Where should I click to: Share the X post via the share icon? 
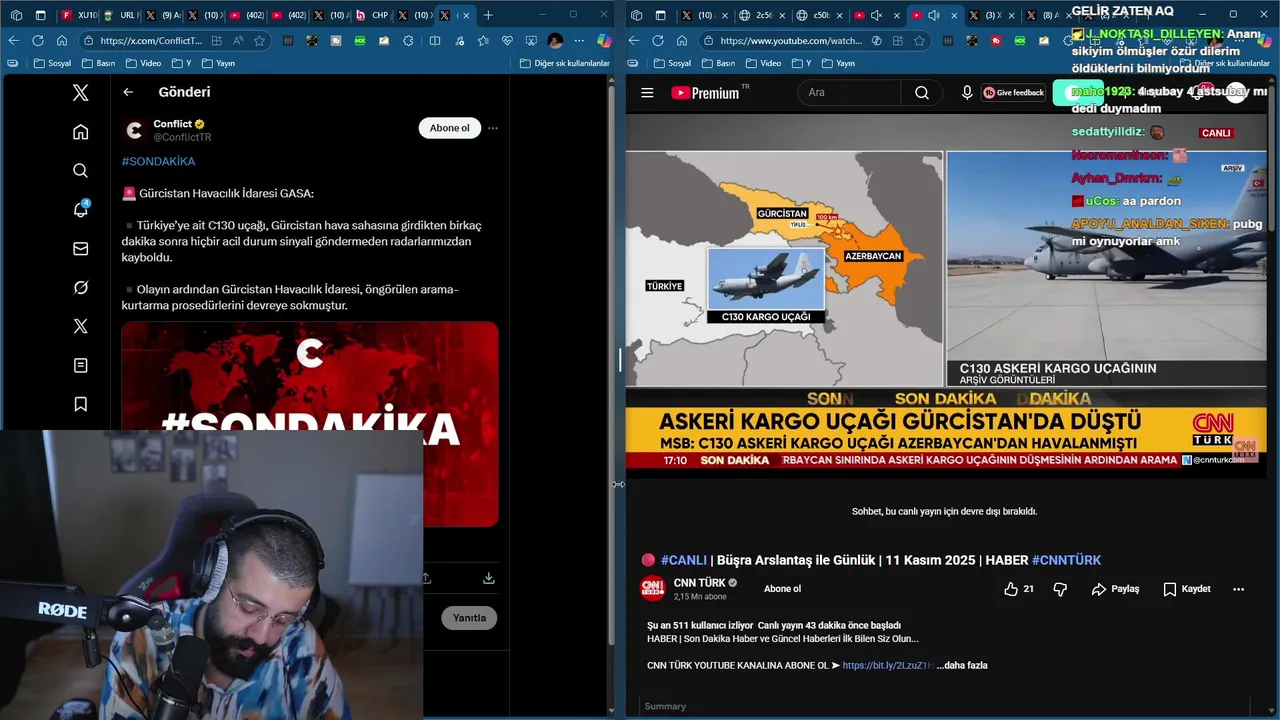click(426, 578)
